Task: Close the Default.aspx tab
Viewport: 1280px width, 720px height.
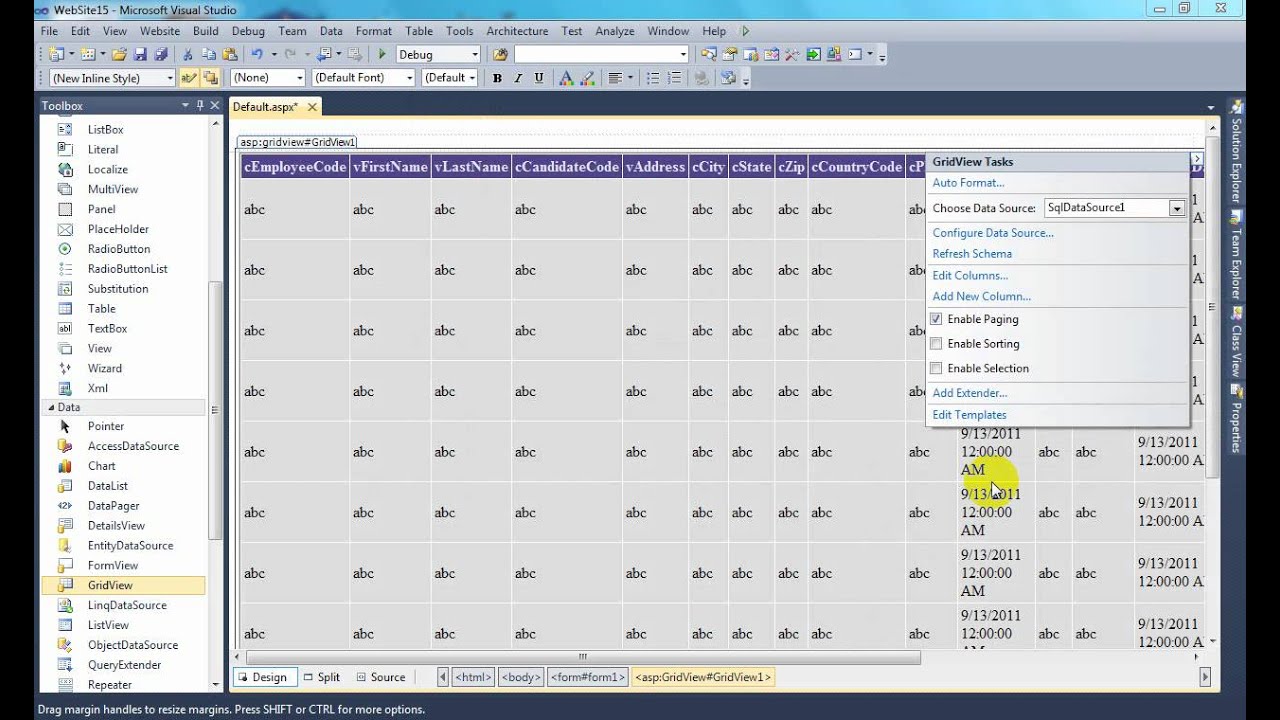Action: point(312,107)
